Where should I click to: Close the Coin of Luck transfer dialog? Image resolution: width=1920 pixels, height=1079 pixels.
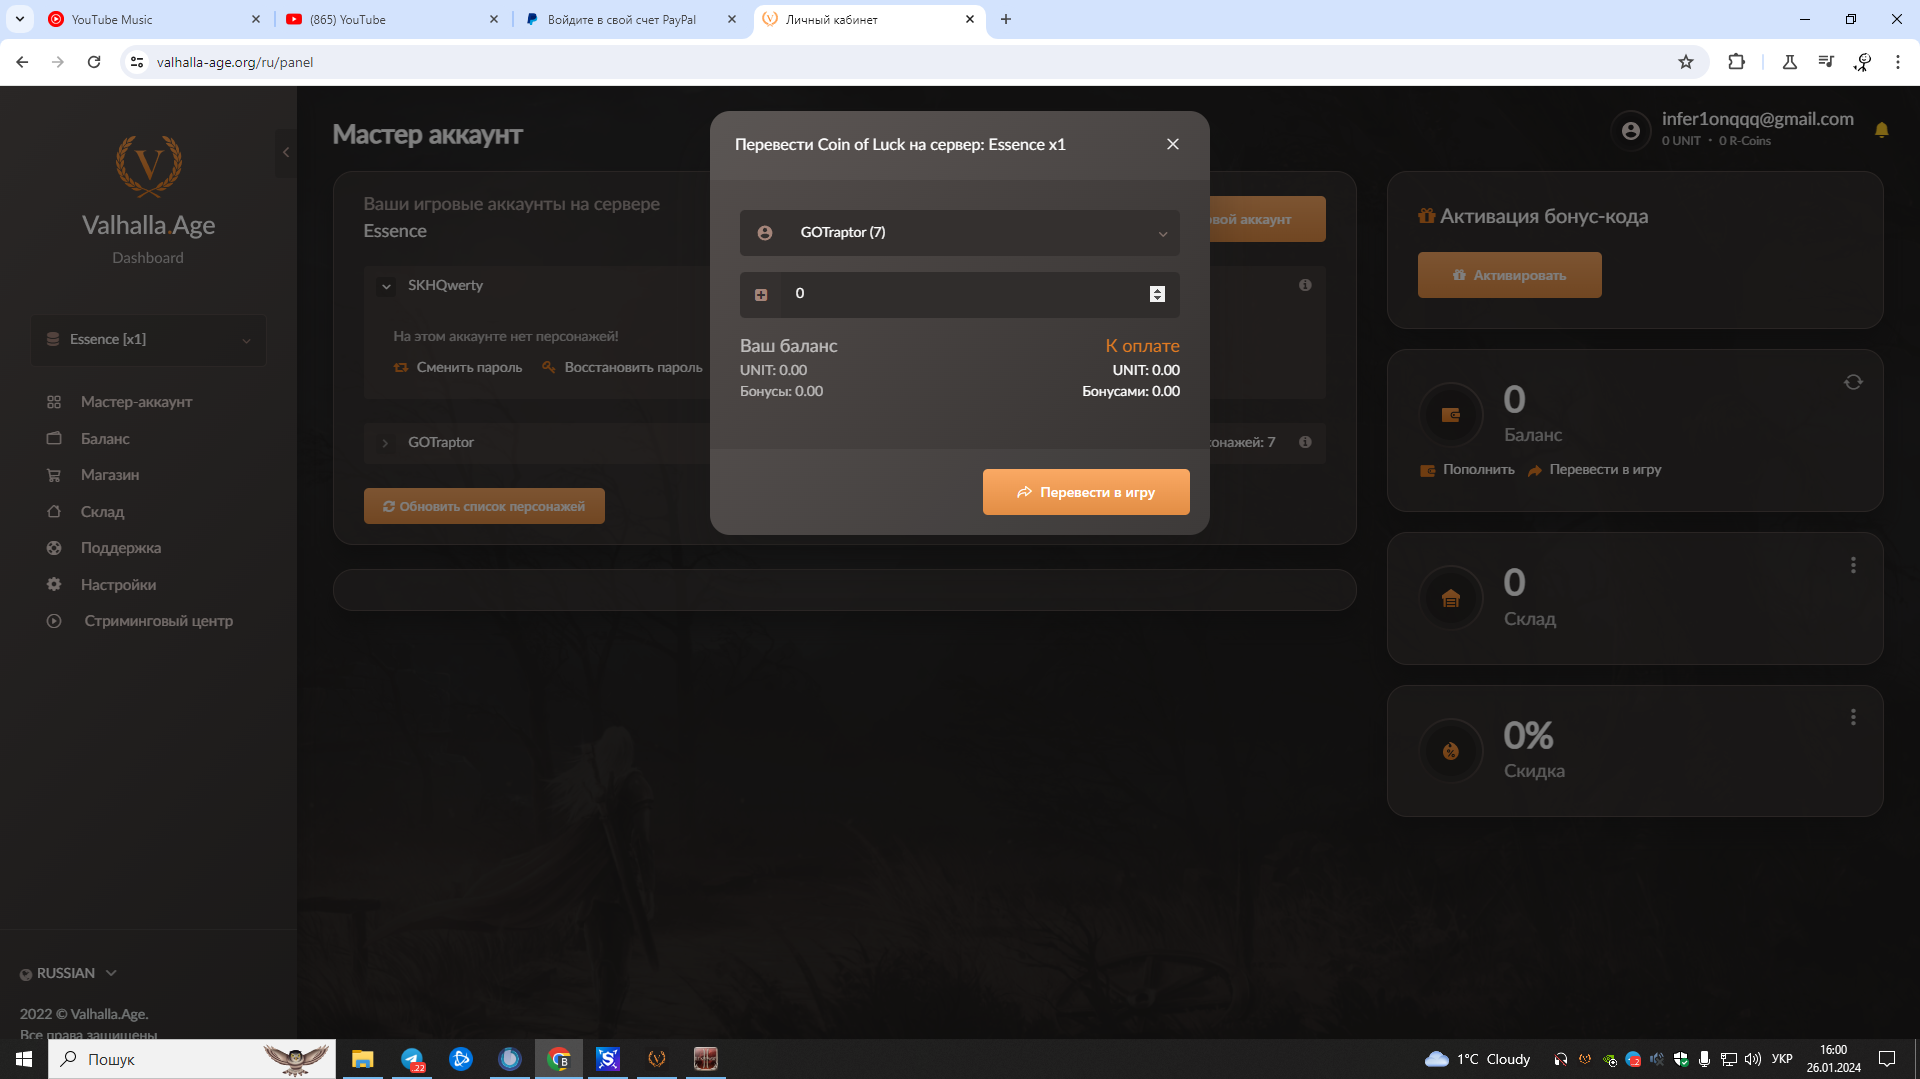pos(1173,144)
